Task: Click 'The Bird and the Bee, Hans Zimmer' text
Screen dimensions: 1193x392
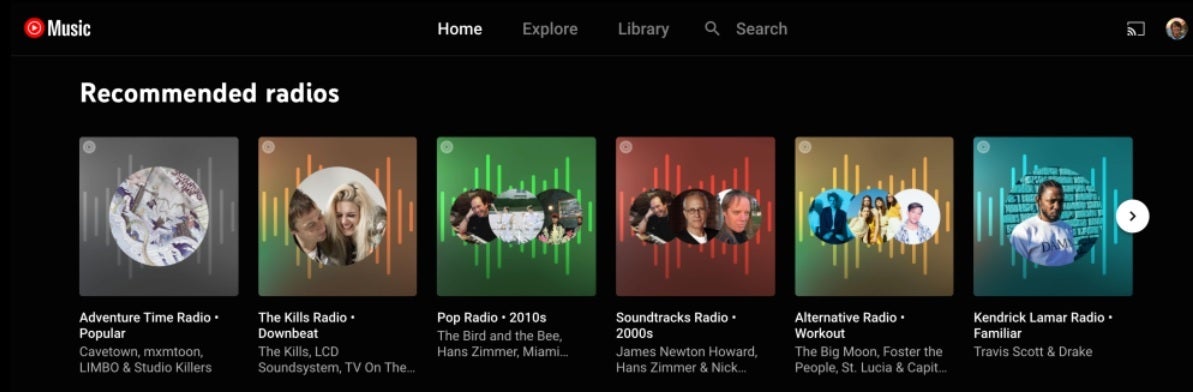Action: coord(503,343)
